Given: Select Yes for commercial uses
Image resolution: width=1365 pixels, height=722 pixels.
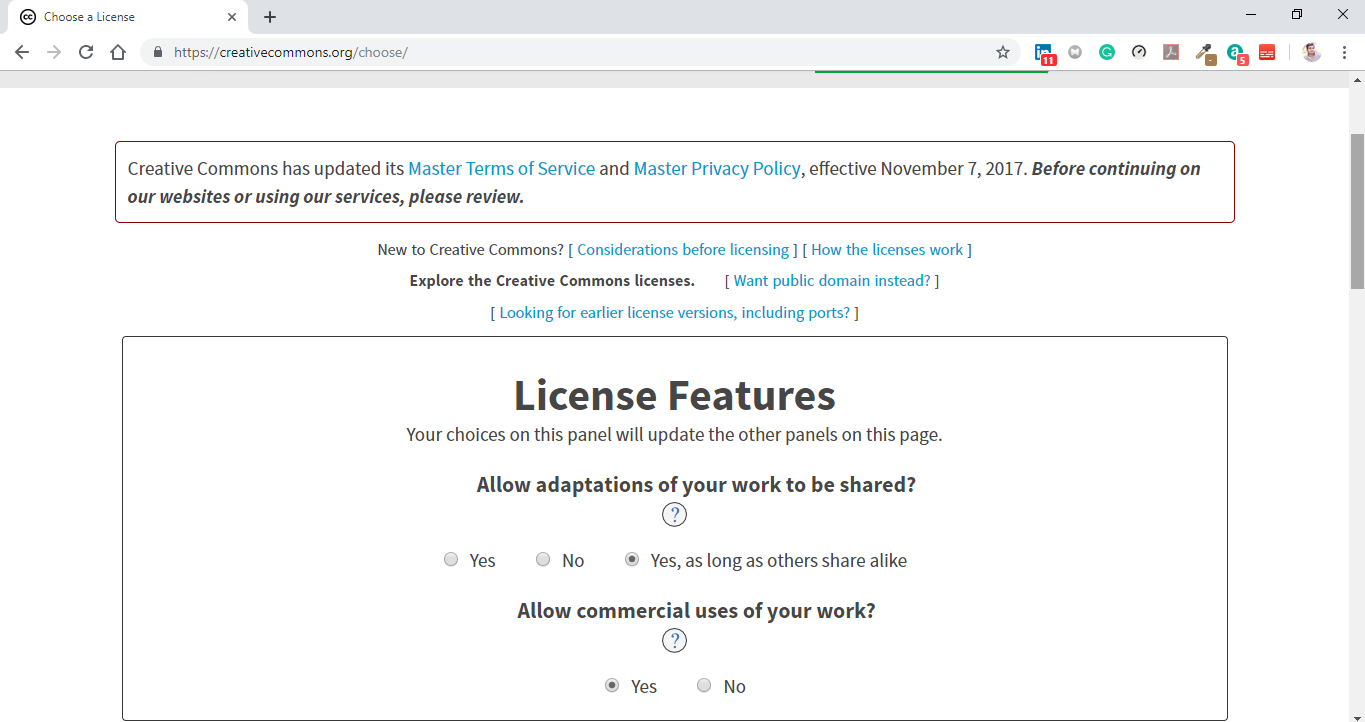Looking at the screenshot, I should click(612, 686).
